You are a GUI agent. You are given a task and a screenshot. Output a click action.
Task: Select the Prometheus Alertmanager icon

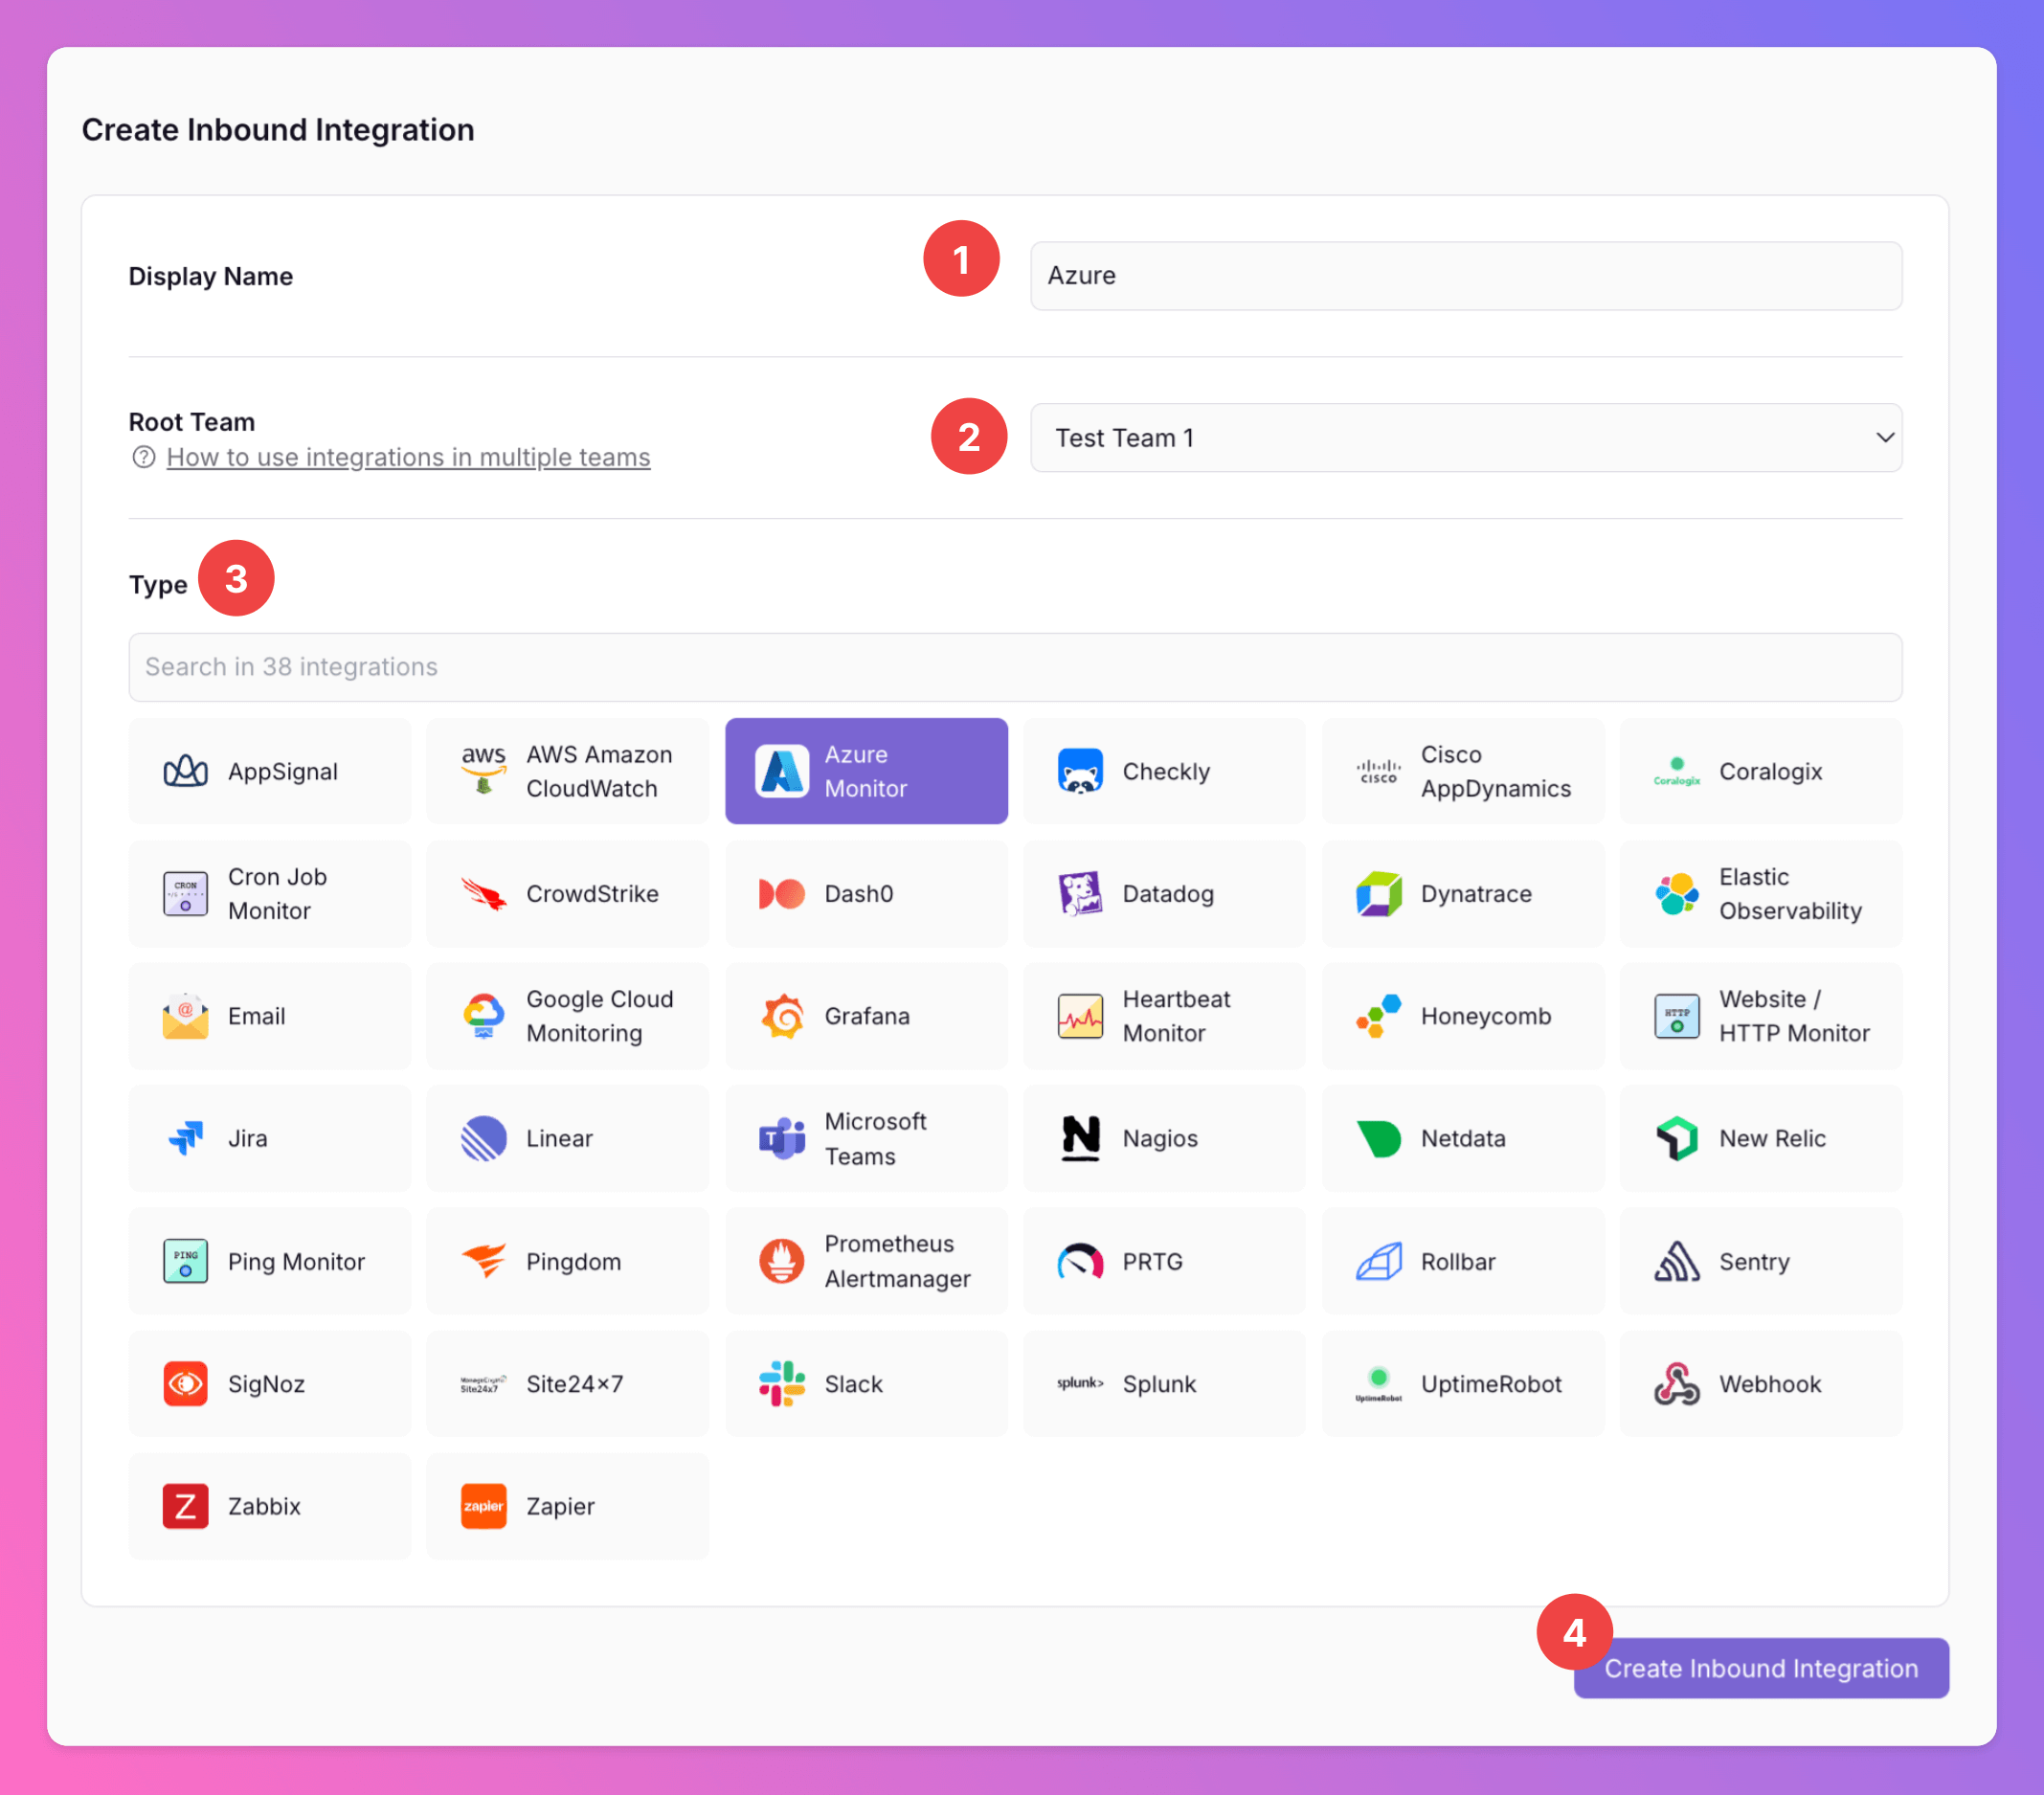(782, 1261)
